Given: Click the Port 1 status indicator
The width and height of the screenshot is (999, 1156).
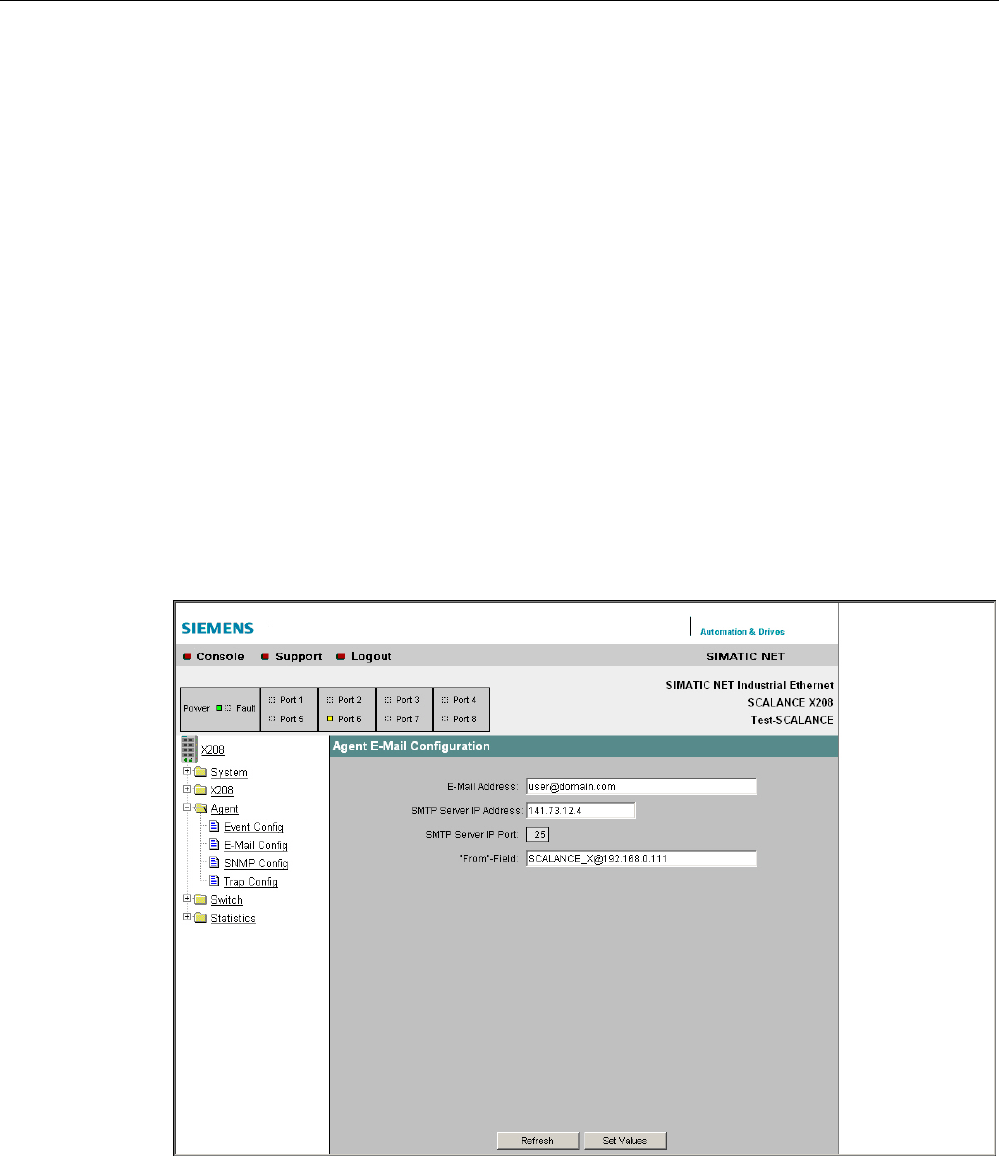Looking at the screenshot, I should point(272,700).
